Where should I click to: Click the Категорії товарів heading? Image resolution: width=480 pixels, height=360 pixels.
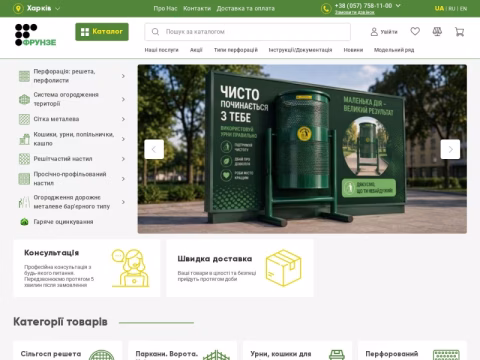click(60, 322)
